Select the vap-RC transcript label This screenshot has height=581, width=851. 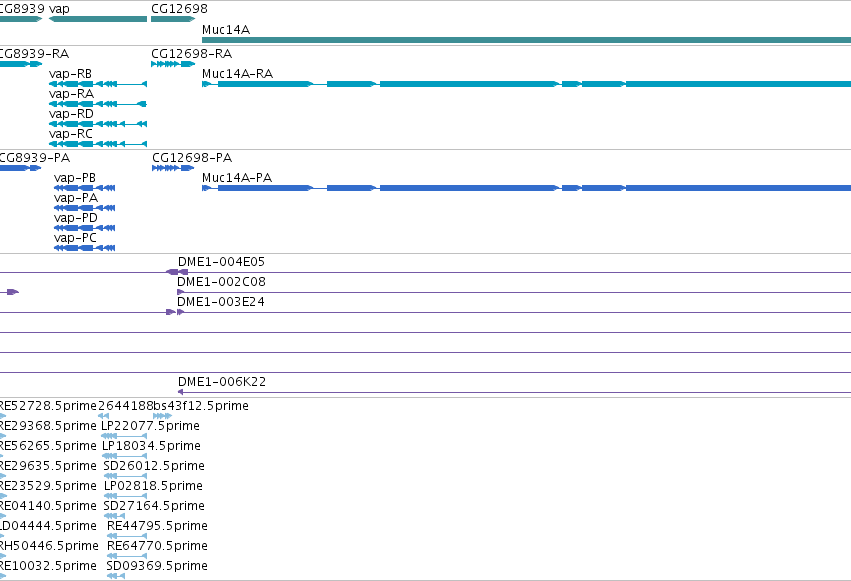71,134
